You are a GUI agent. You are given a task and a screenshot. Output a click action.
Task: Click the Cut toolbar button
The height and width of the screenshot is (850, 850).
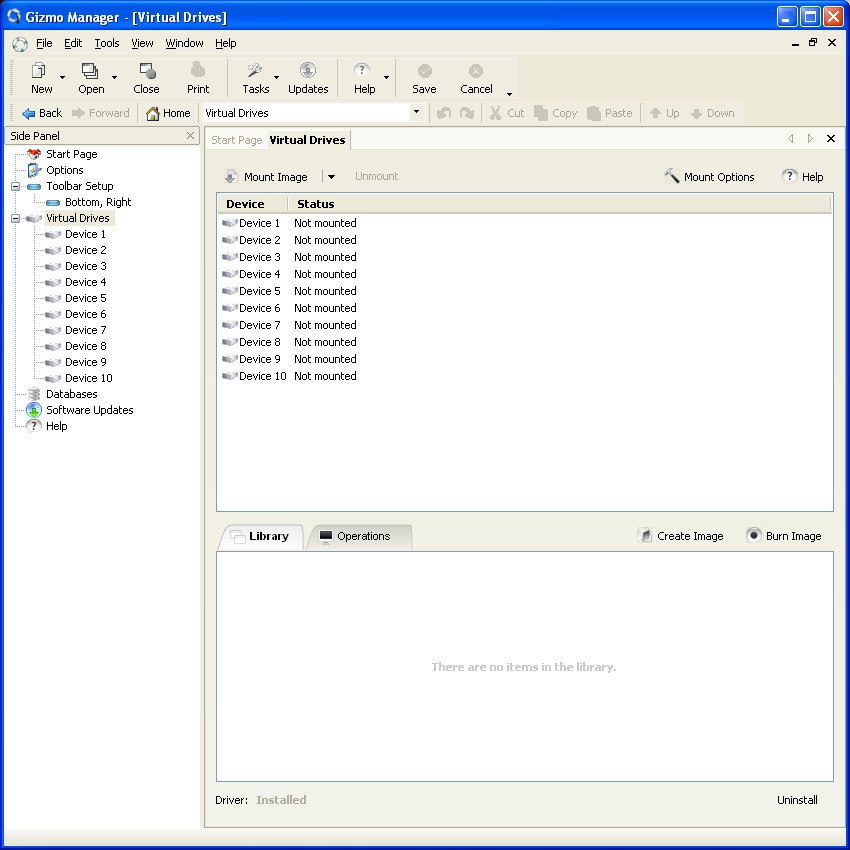tap(507, 113)
